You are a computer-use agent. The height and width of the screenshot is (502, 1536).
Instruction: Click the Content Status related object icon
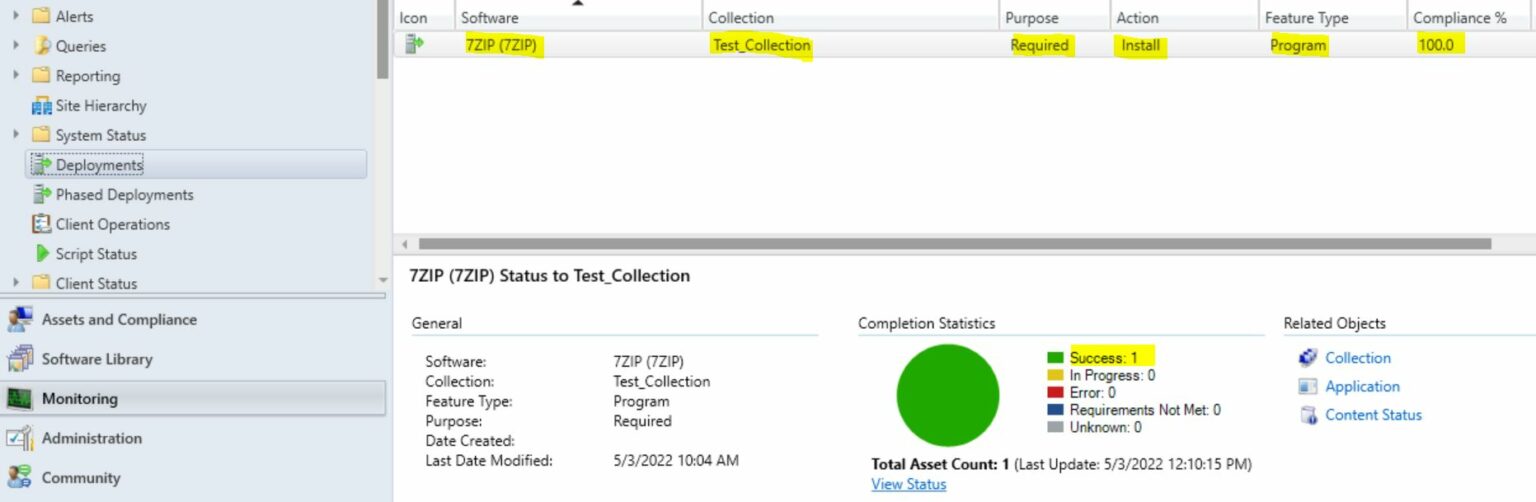click(1308, 415)
